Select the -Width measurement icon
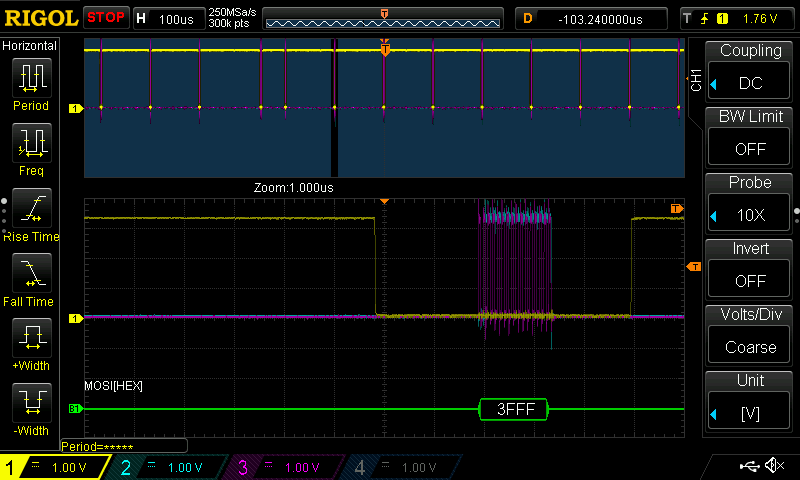Screen dimensions: 800x480 point(32,402)
